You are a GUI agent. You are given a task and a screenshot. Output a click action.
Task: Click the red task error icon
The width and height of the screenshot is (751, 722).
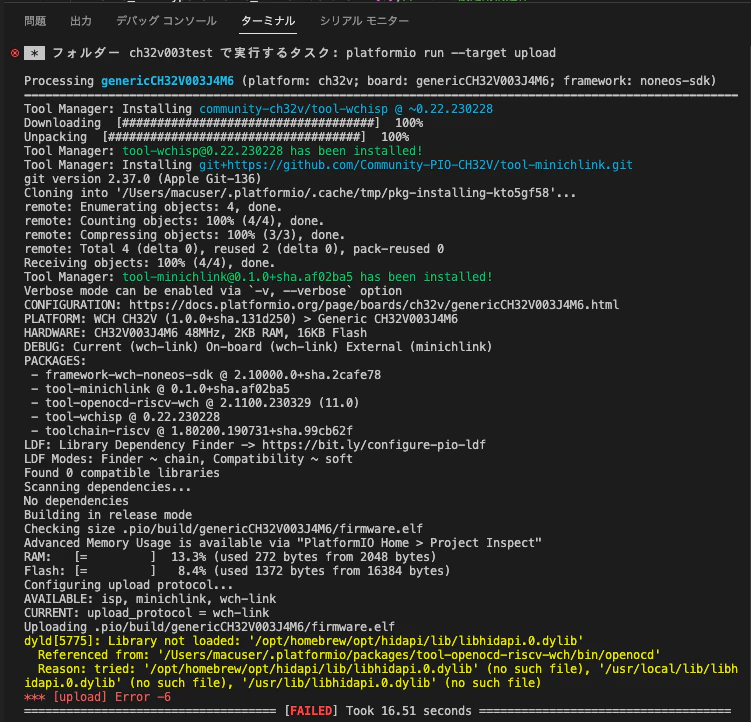point(15,53)
